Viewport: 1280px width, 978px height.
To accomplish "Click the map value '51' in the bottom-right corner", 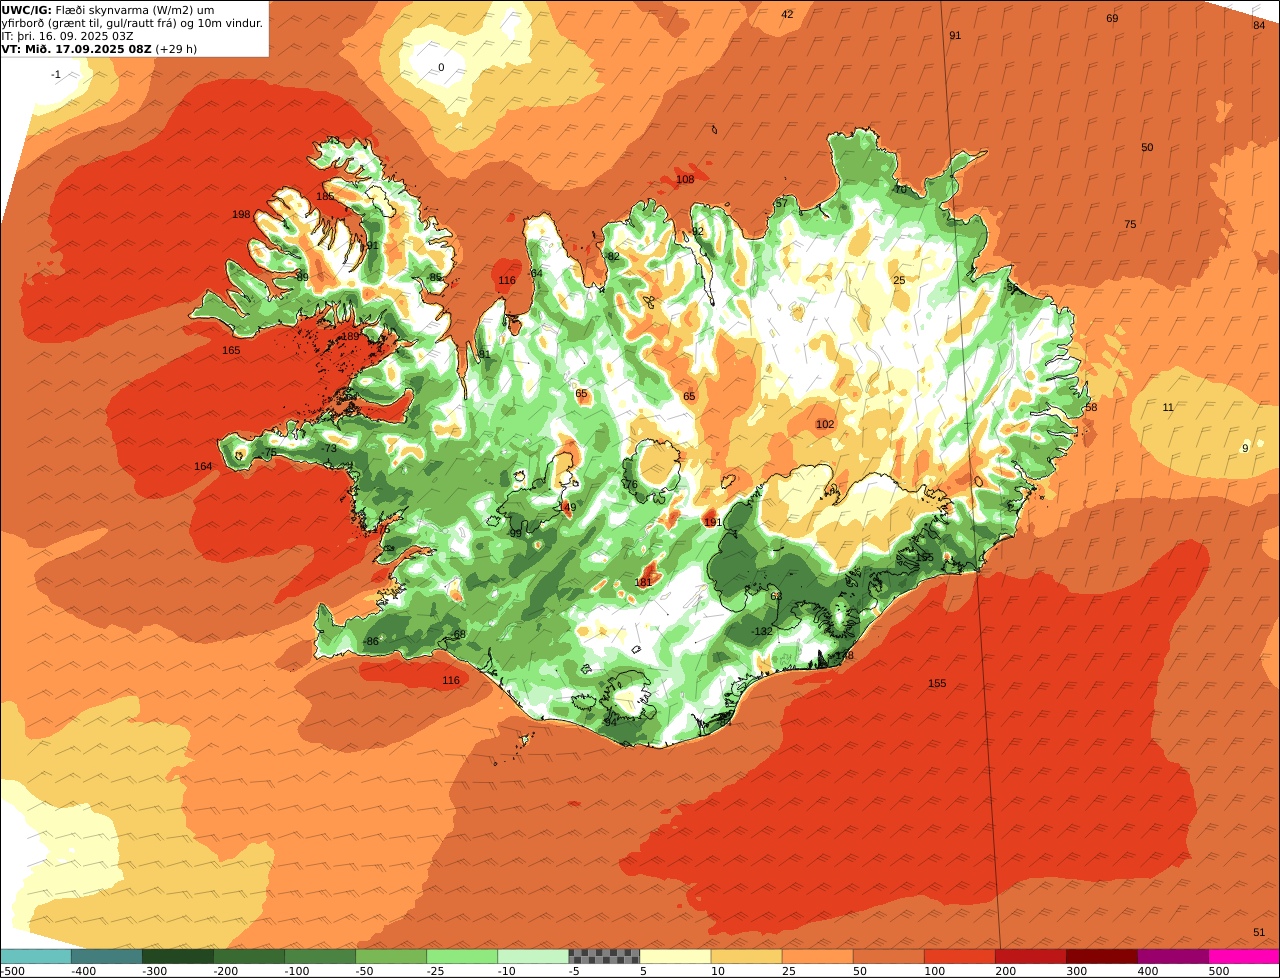I will click(1259, 933).
